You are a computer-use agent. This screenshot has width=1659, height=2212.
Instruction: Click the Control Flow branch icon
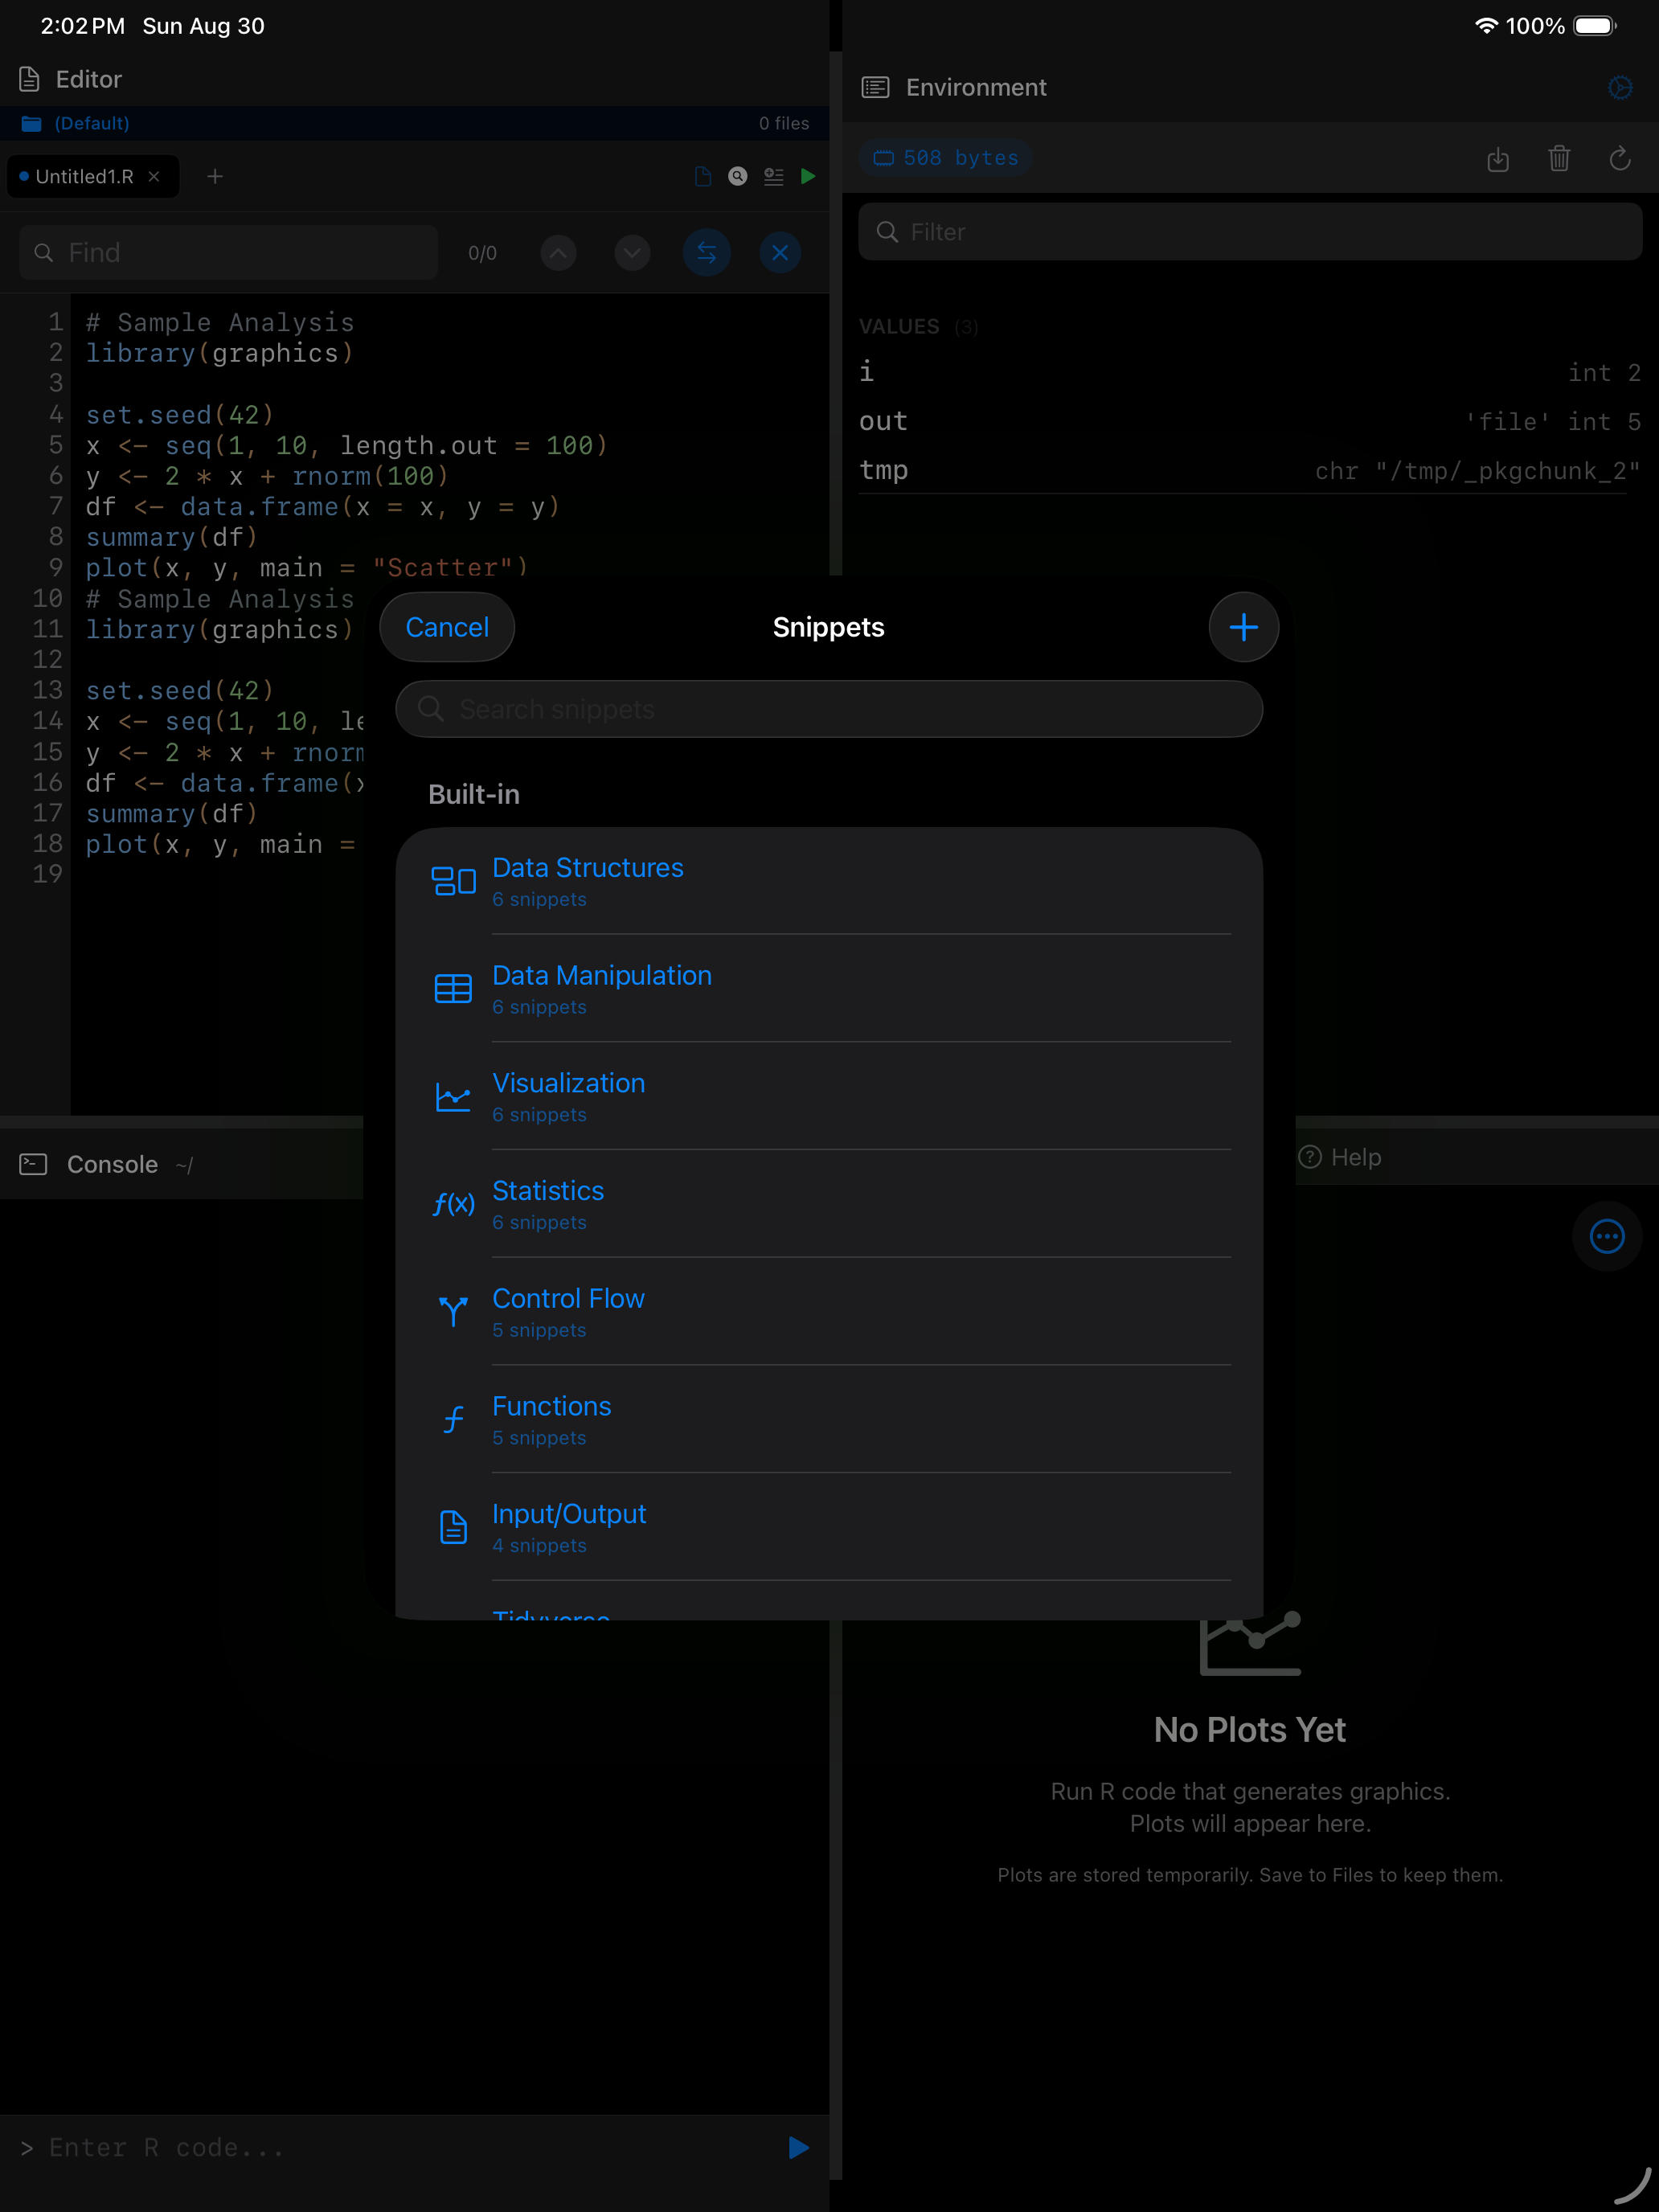(453, 1311)
